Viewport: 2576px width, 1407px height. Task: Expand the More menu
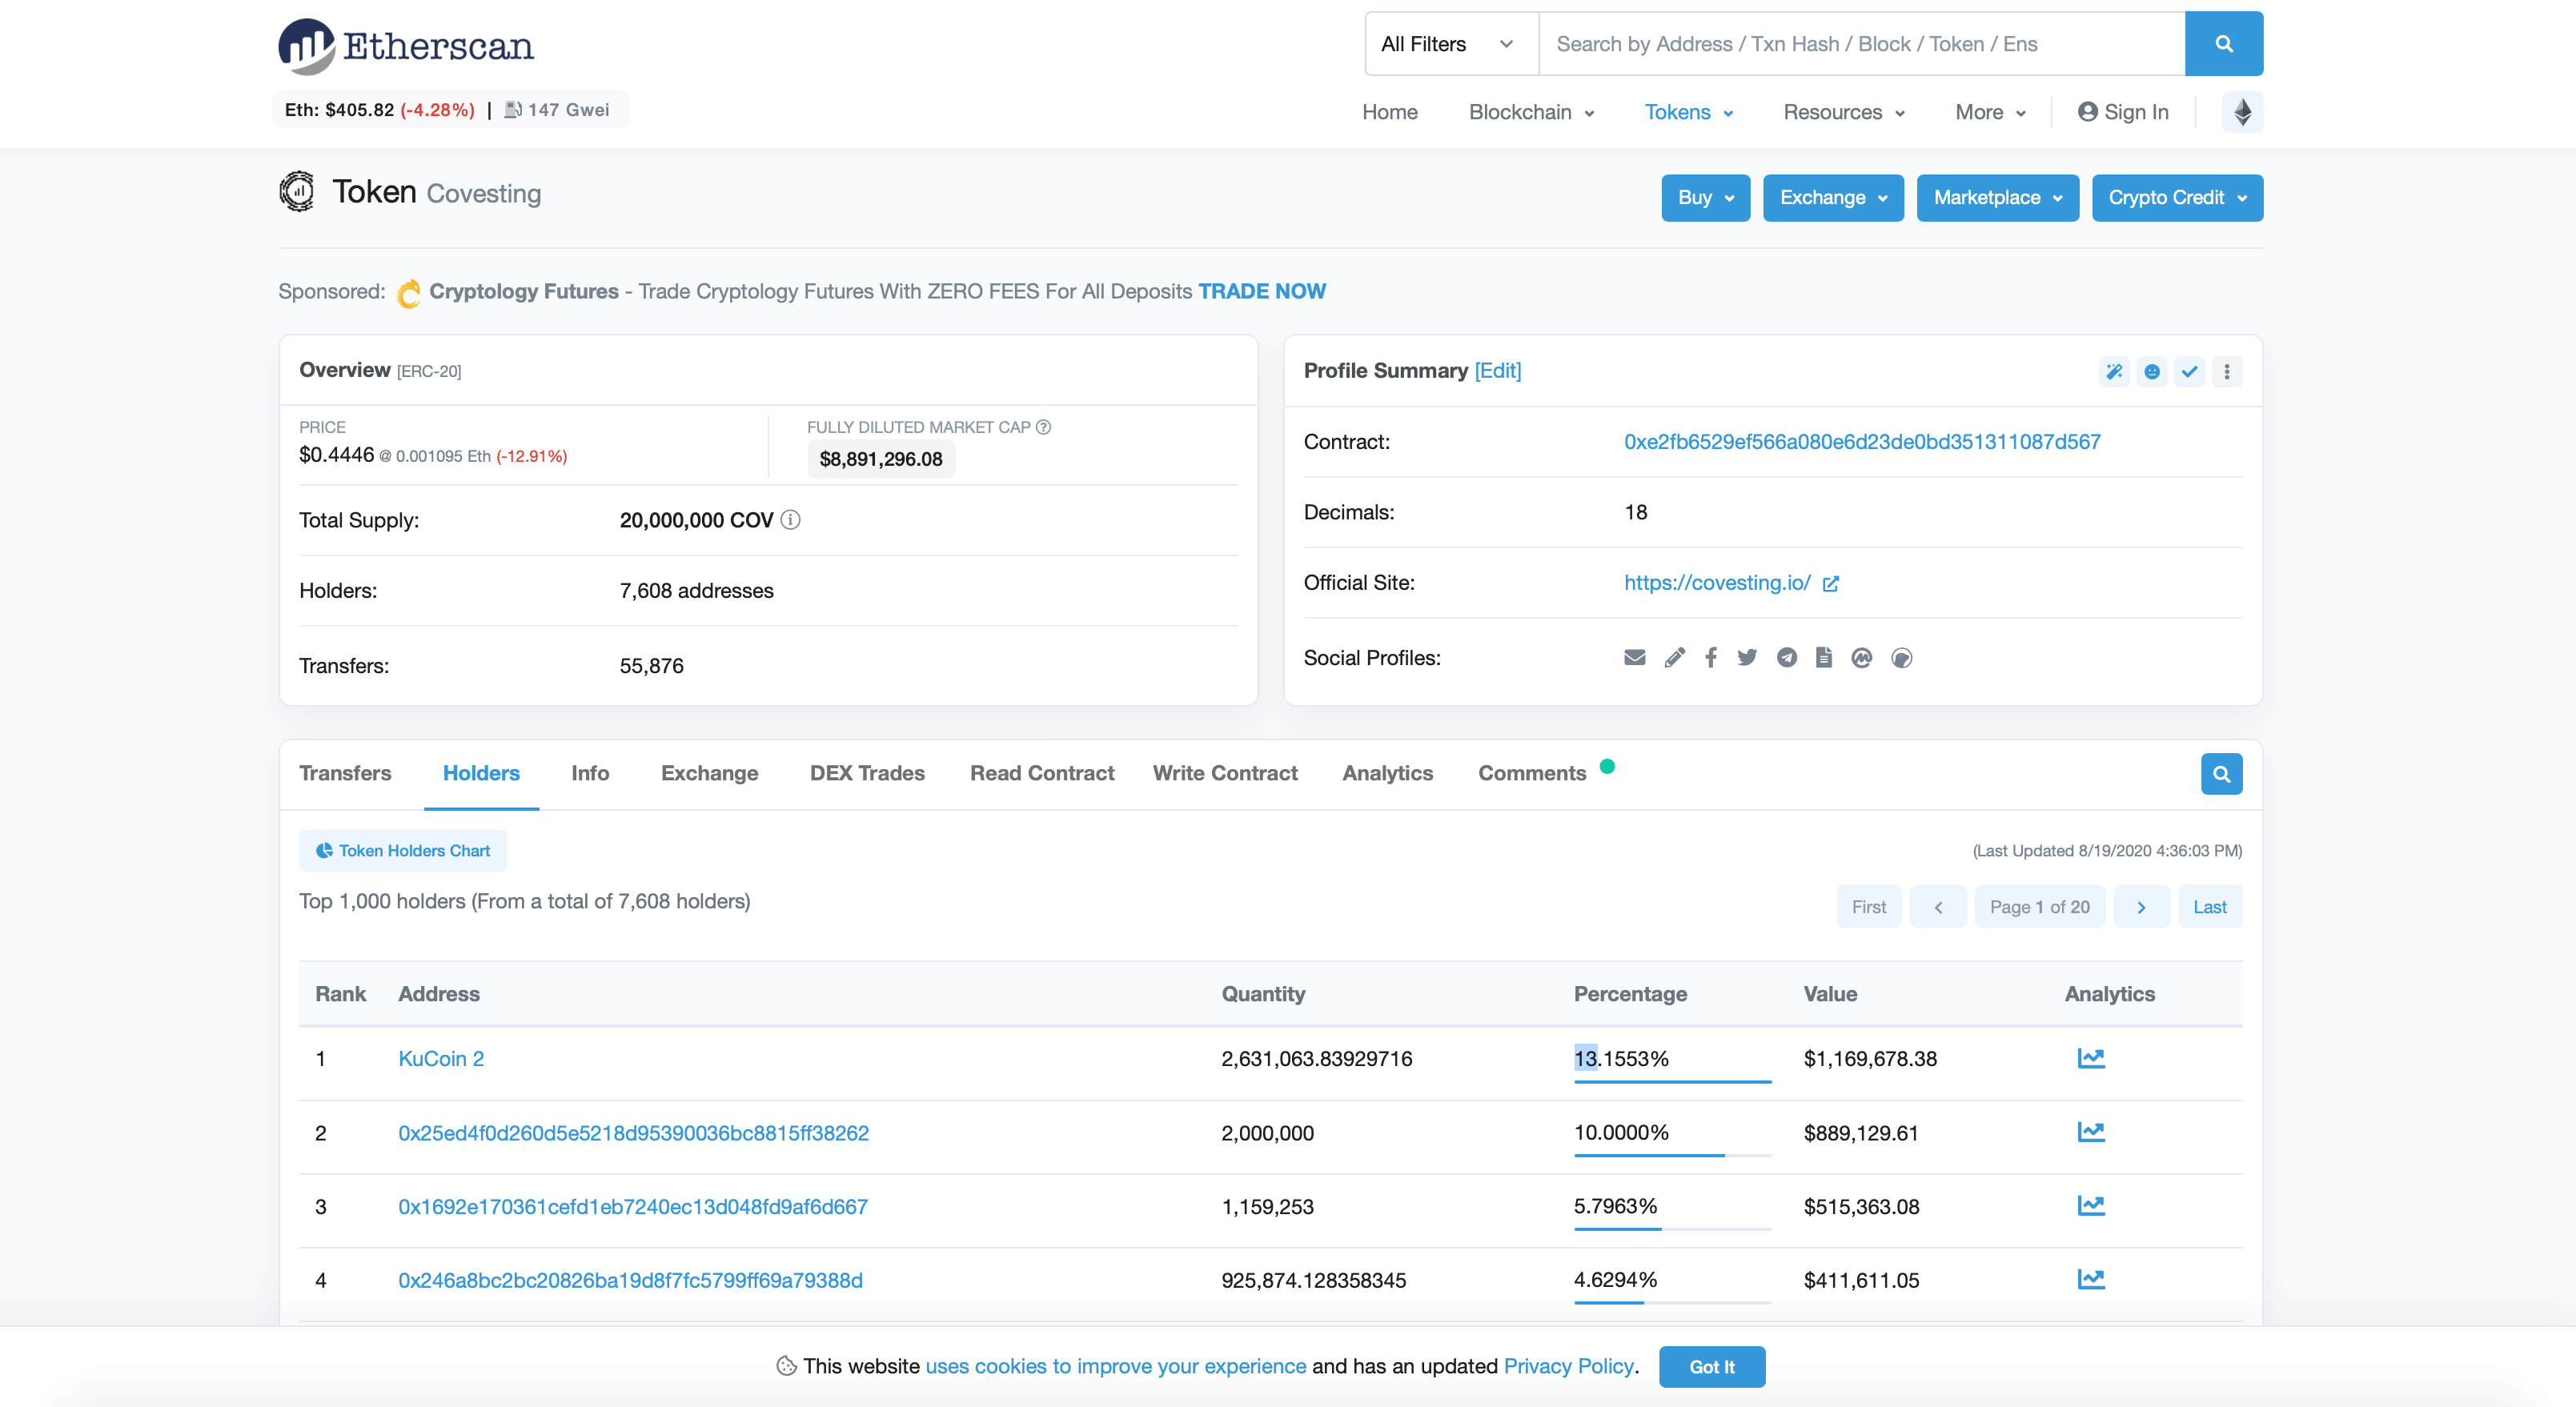pos(1990,112)
